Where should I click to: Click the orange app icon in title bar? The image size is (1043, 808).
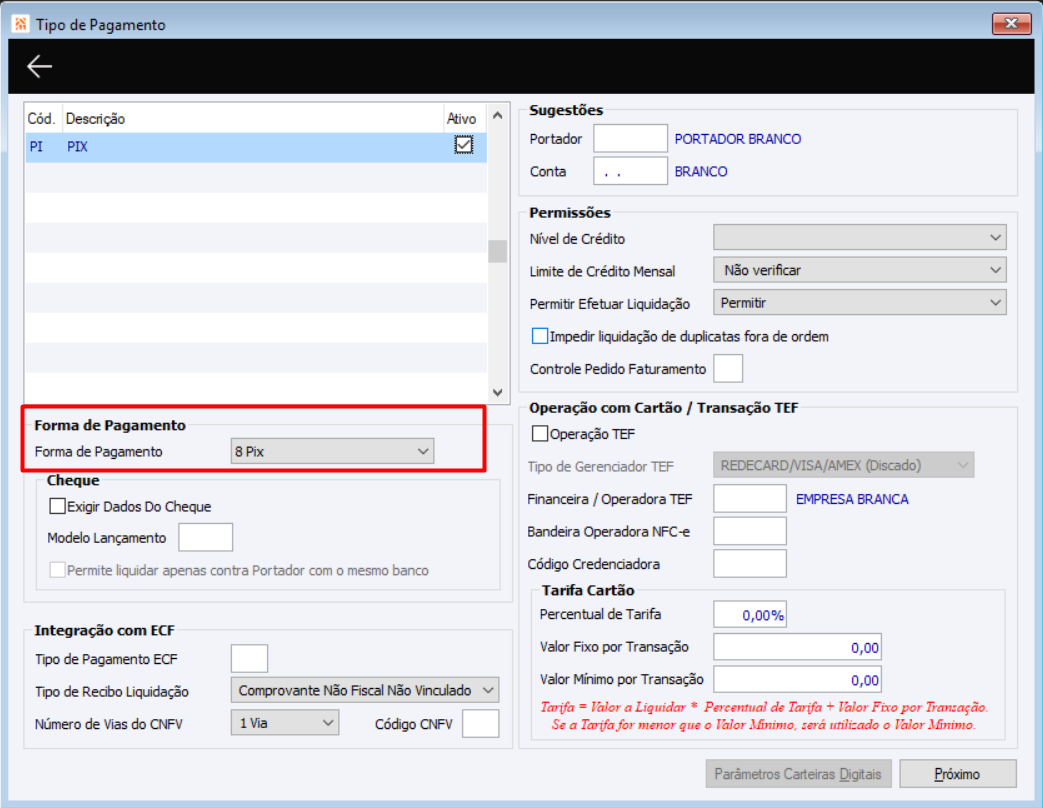pyautogui.click(x=21, y=24)
